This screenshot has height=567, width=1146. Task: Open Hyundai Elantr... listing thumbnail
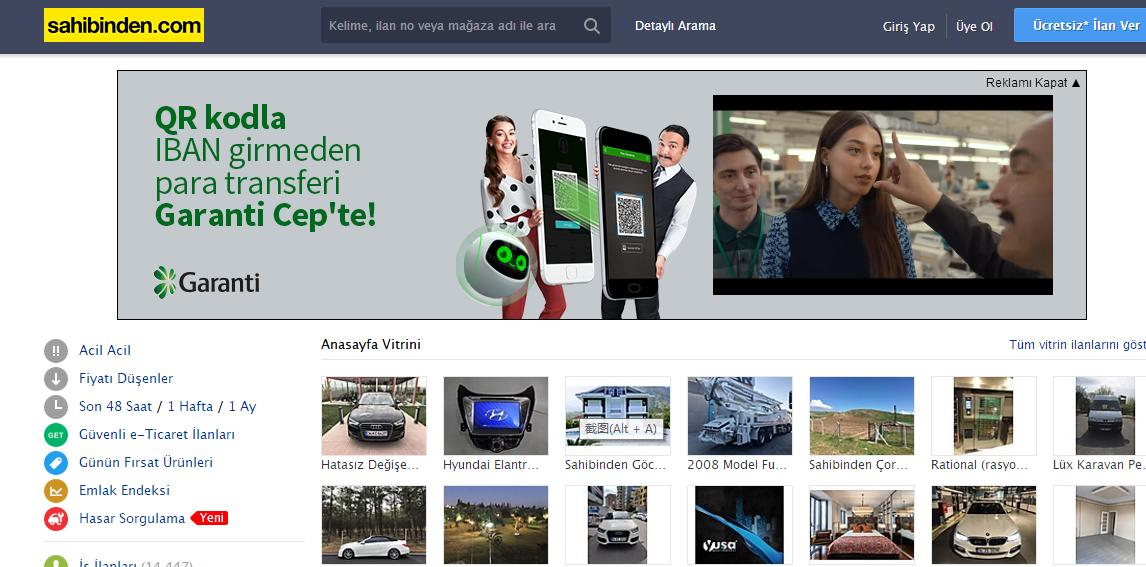point(496,416)
